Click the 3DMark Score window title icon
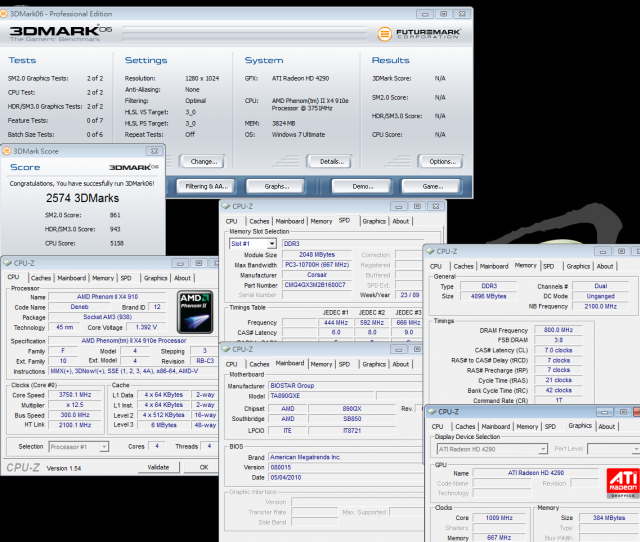This screenshot has height=542, width=640. tap(7, 151)
